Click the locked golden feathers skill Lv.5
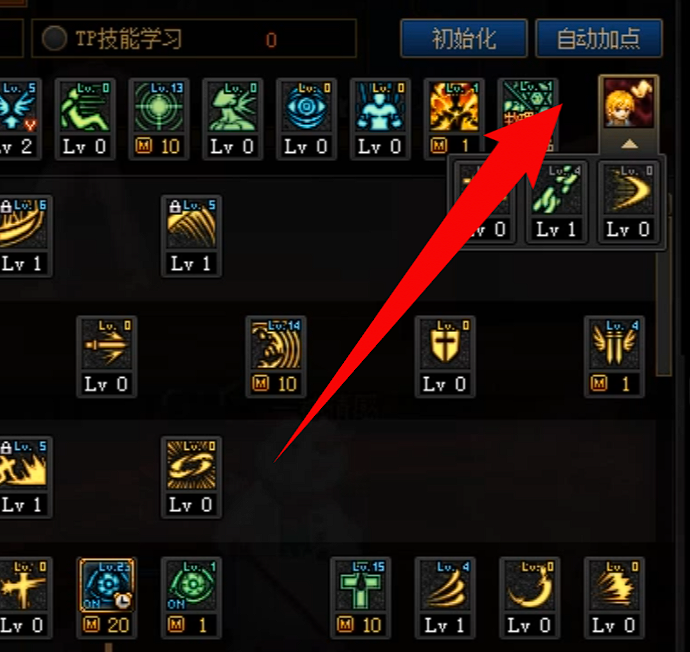 click(191, 224)
